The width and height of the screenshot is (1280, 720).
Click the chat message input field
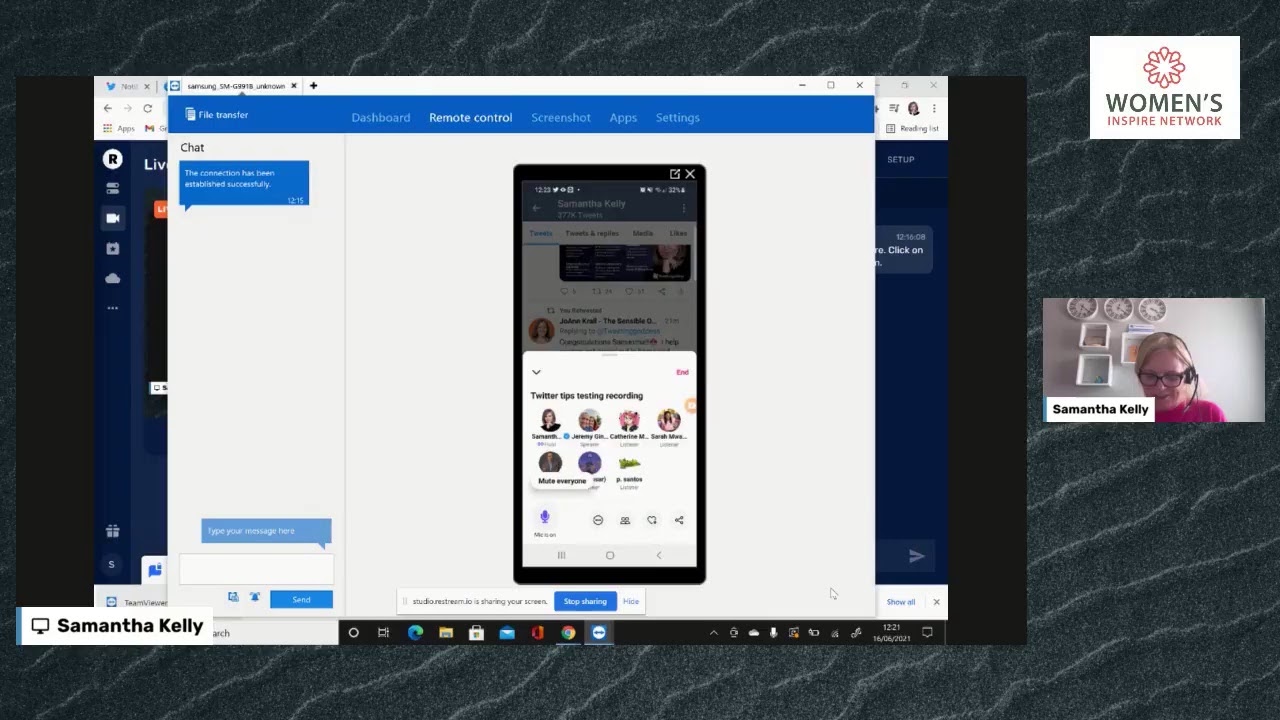click(256, 569)
